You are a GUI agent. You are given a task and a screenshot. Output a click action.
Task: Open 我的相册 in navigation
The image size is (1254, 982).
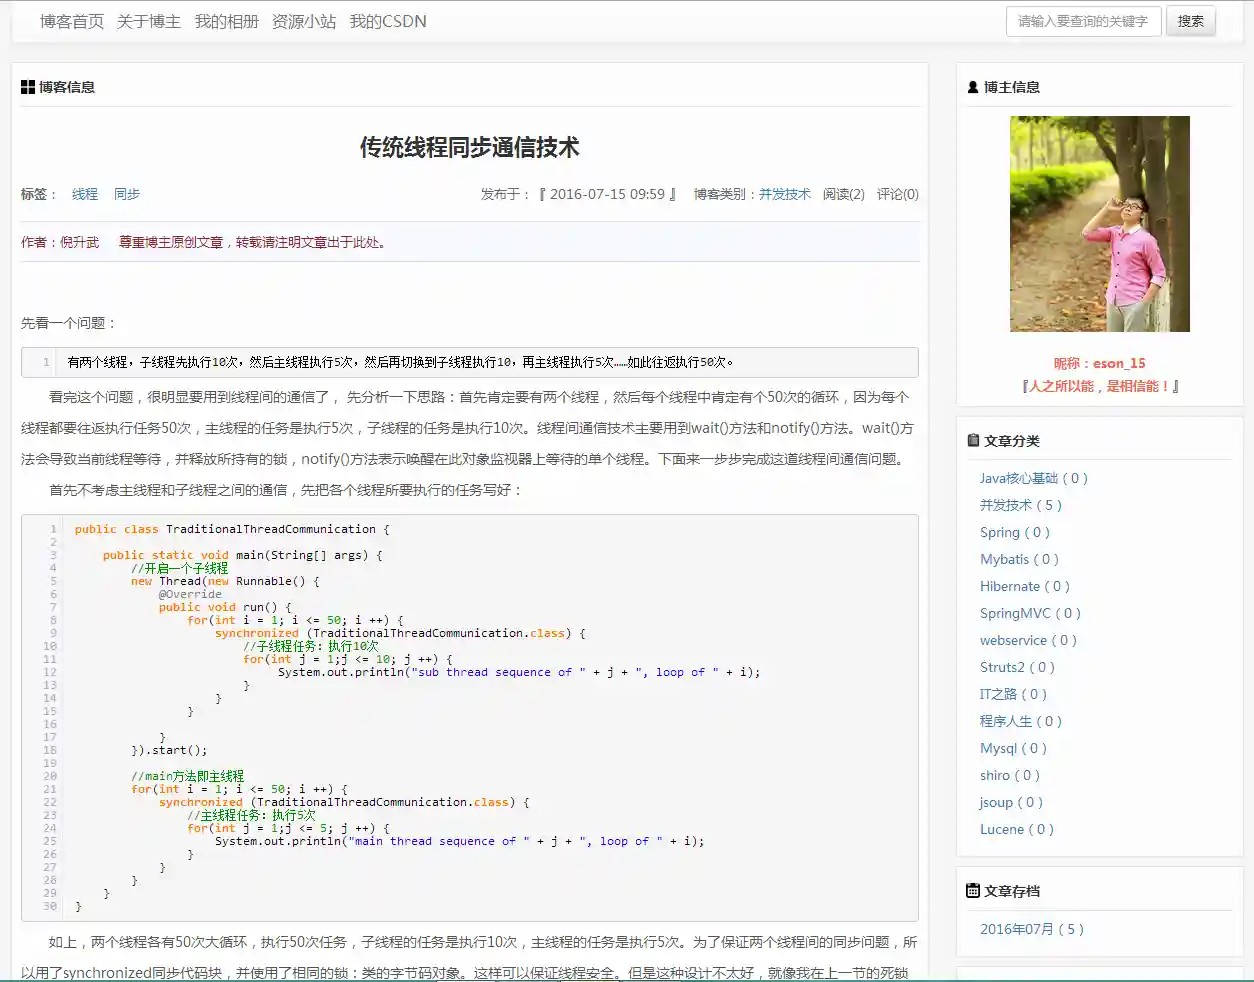[x=226, y=21]
